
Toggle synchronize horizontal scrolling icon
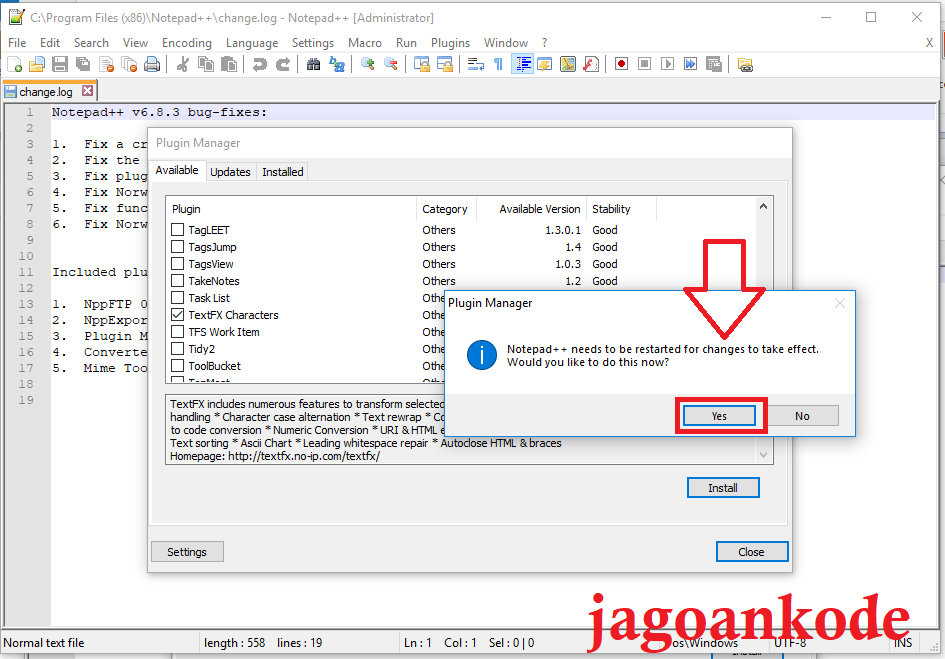pyautogui.click(x=445, y=64)
